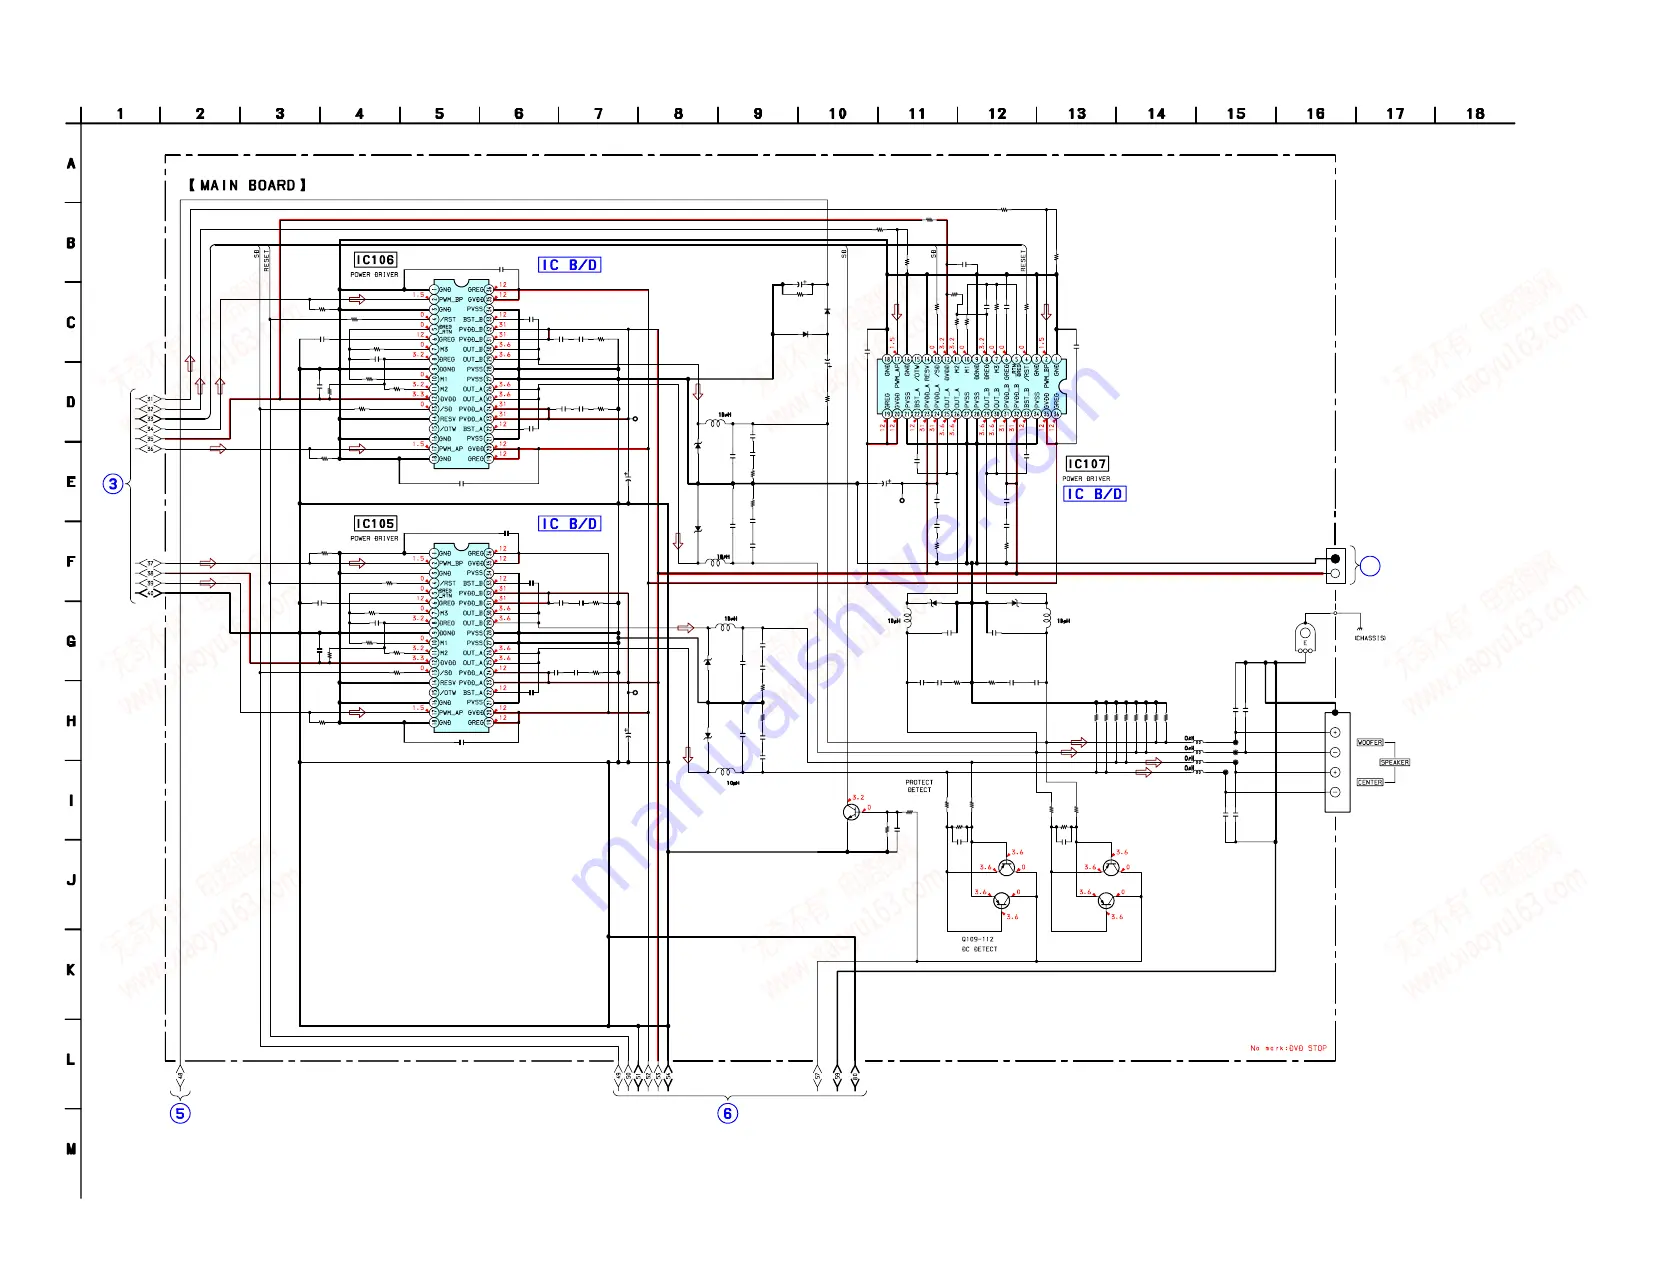This screenshot has height=1263, width=1680.
Task: Click the POWER DRIVER caption under IC106
Action: coord(374,275)
